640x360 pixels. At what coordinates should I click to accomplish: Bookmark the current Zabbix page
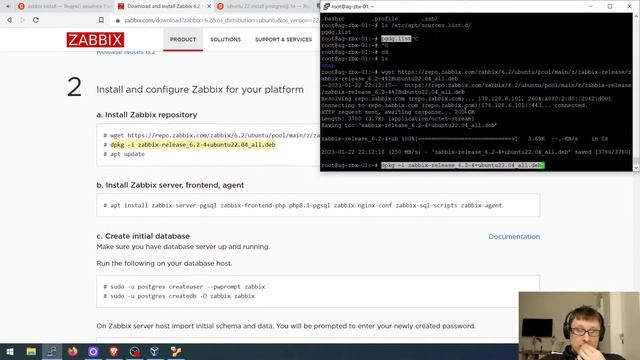(x=101, y=20)
